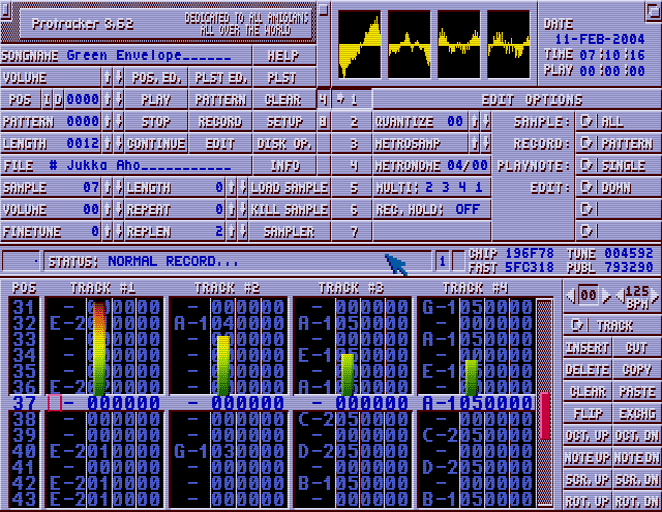Open the DISK OP. screen
The image size is (662, 512).
click(x=284, y=144)
